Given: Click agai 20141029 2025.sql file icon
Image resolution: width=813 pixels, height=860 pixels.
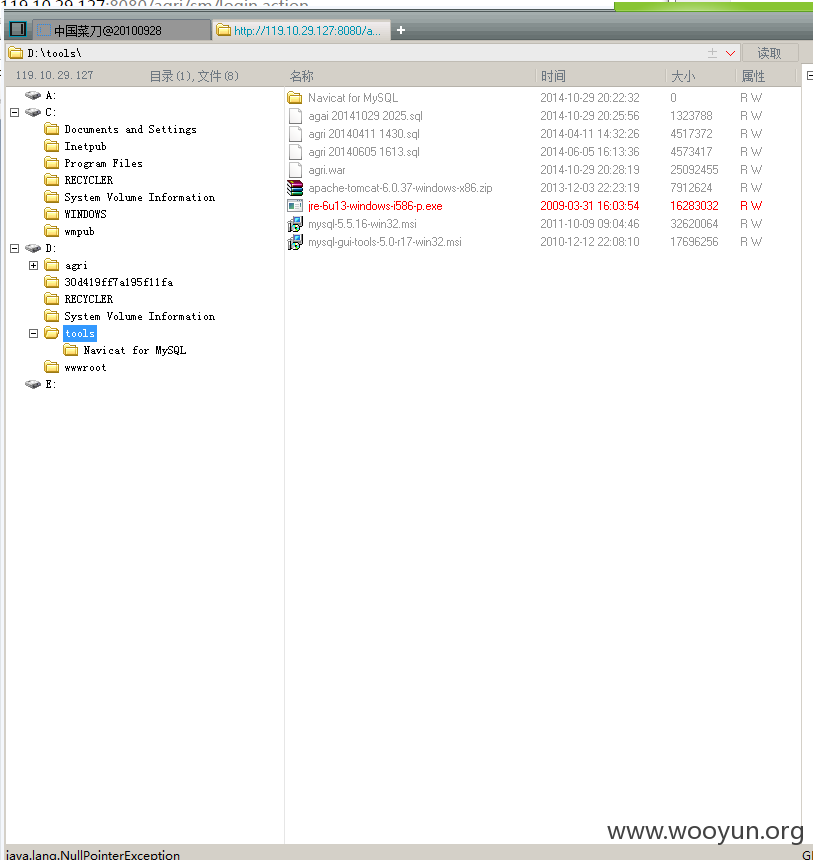Looking at the screenshot, I should click(295, 116).
